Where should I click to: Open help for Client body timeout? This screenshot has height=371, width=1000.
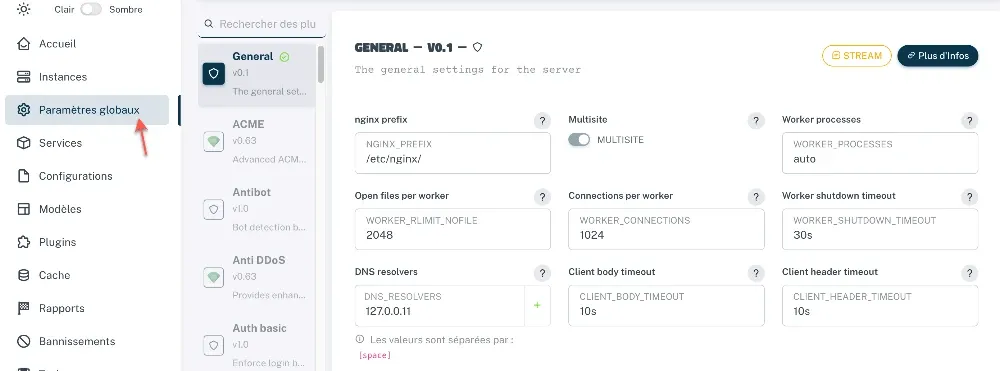pyautogui.click(x=755, y=273)
